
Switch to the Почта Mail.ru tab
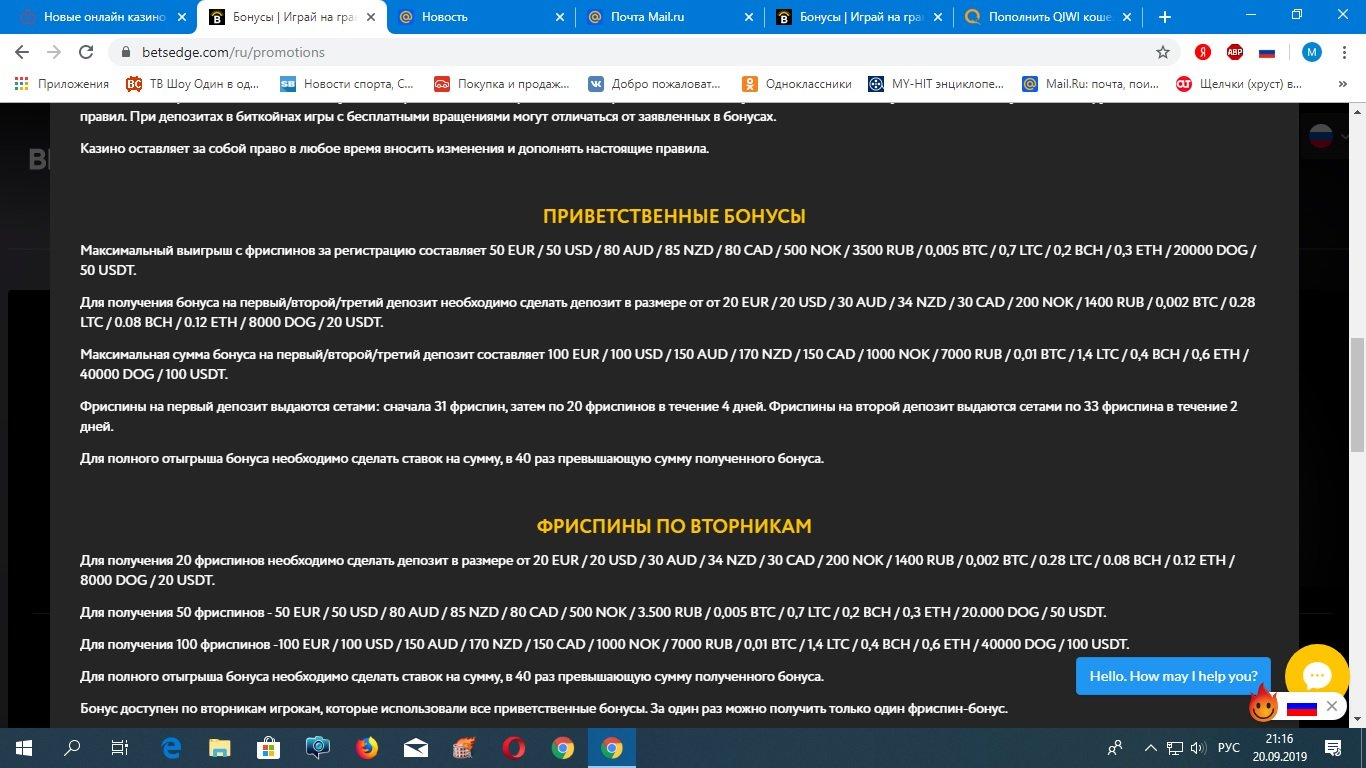660,17
